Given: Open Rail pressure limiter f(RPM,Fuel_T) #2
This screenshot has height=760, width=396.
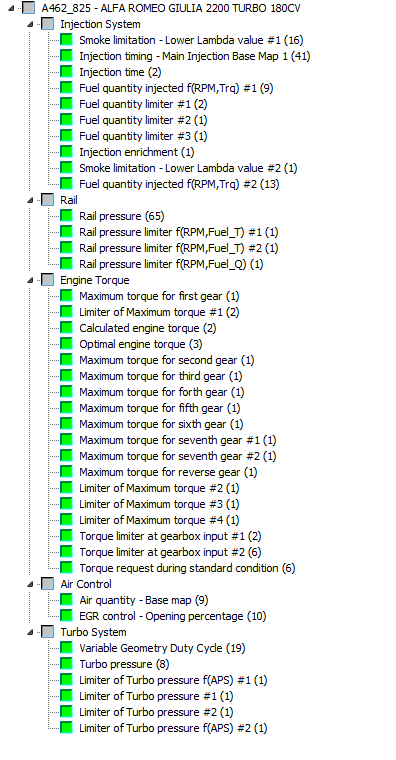Looking at the screenshot, I should coord(179,248).
